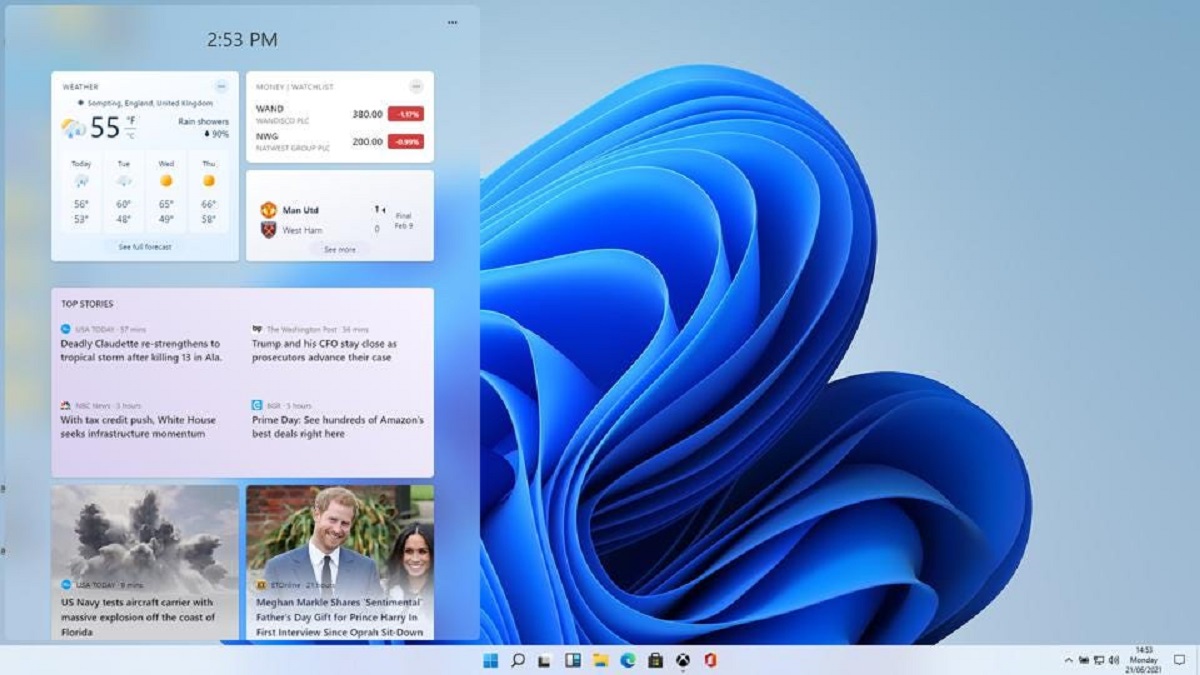Screen dimensions: 1200x675
Task: Open US Navy aircraft carrier story card
Action: pyautogui.click(x=145, y=562)
